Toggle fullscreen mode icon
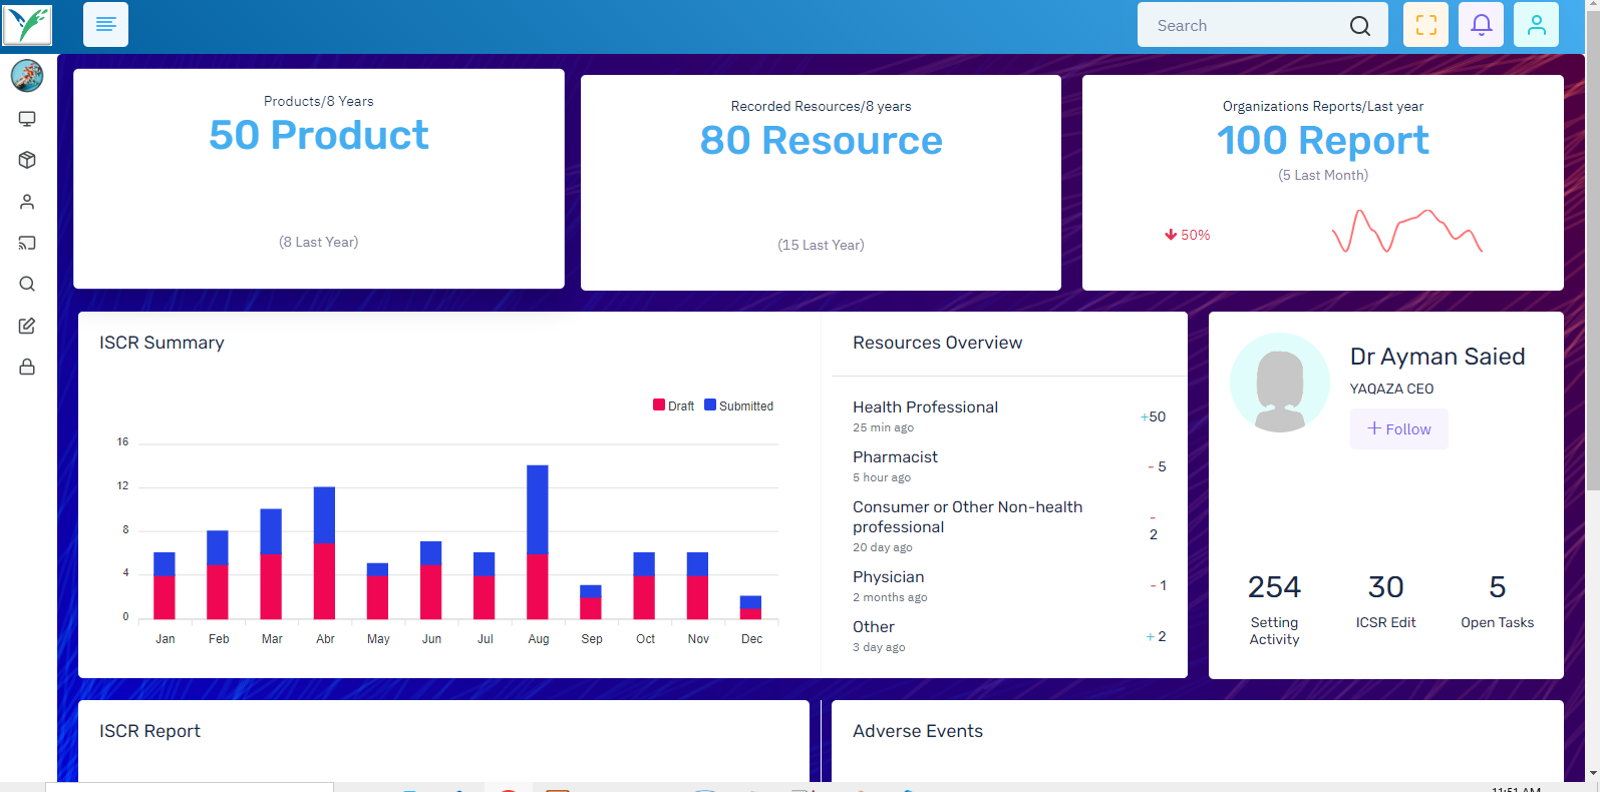 coord(1426,25)
